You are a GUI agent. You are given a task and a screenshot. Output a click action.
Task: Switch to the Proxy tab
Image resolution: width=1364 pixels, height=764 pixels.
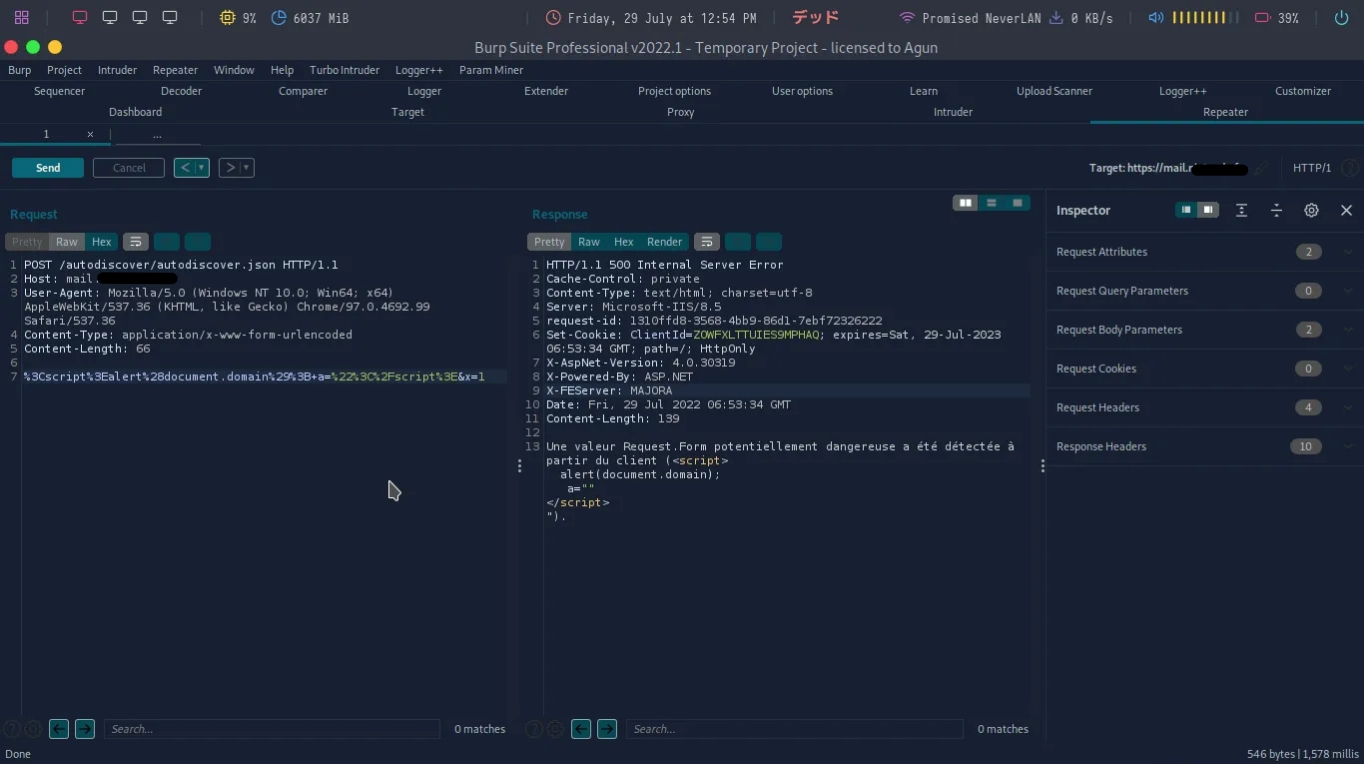(680, 112)
